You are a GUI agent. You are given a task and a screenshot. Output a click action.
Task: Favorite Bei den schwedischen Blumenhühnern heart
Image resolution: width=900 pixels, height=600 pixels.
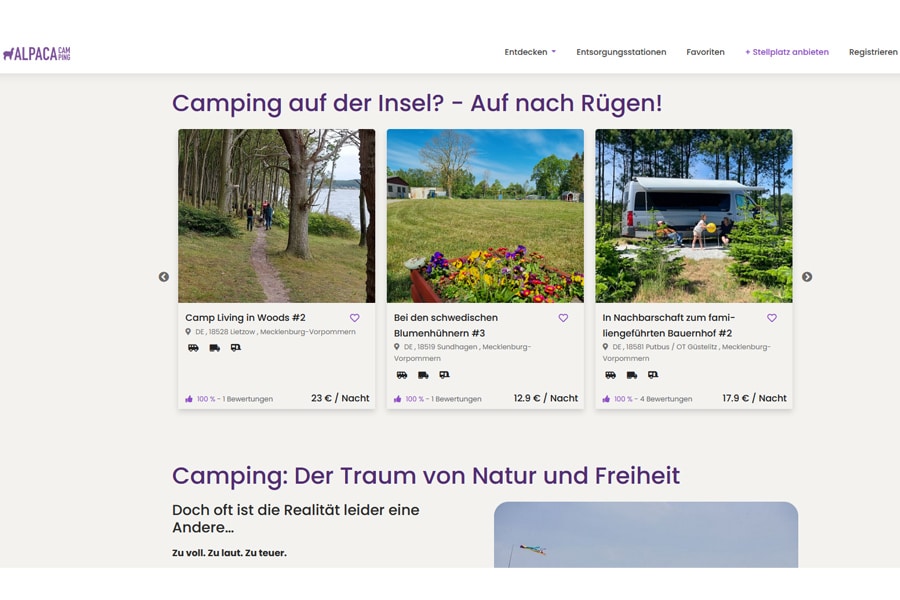click(x=563, y=318)
